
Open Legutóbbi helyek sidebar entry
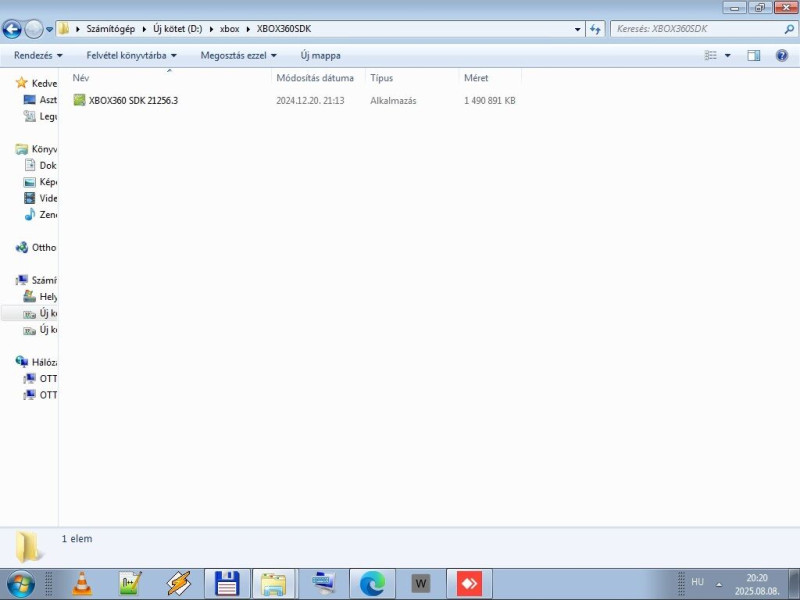click(40, 116)
